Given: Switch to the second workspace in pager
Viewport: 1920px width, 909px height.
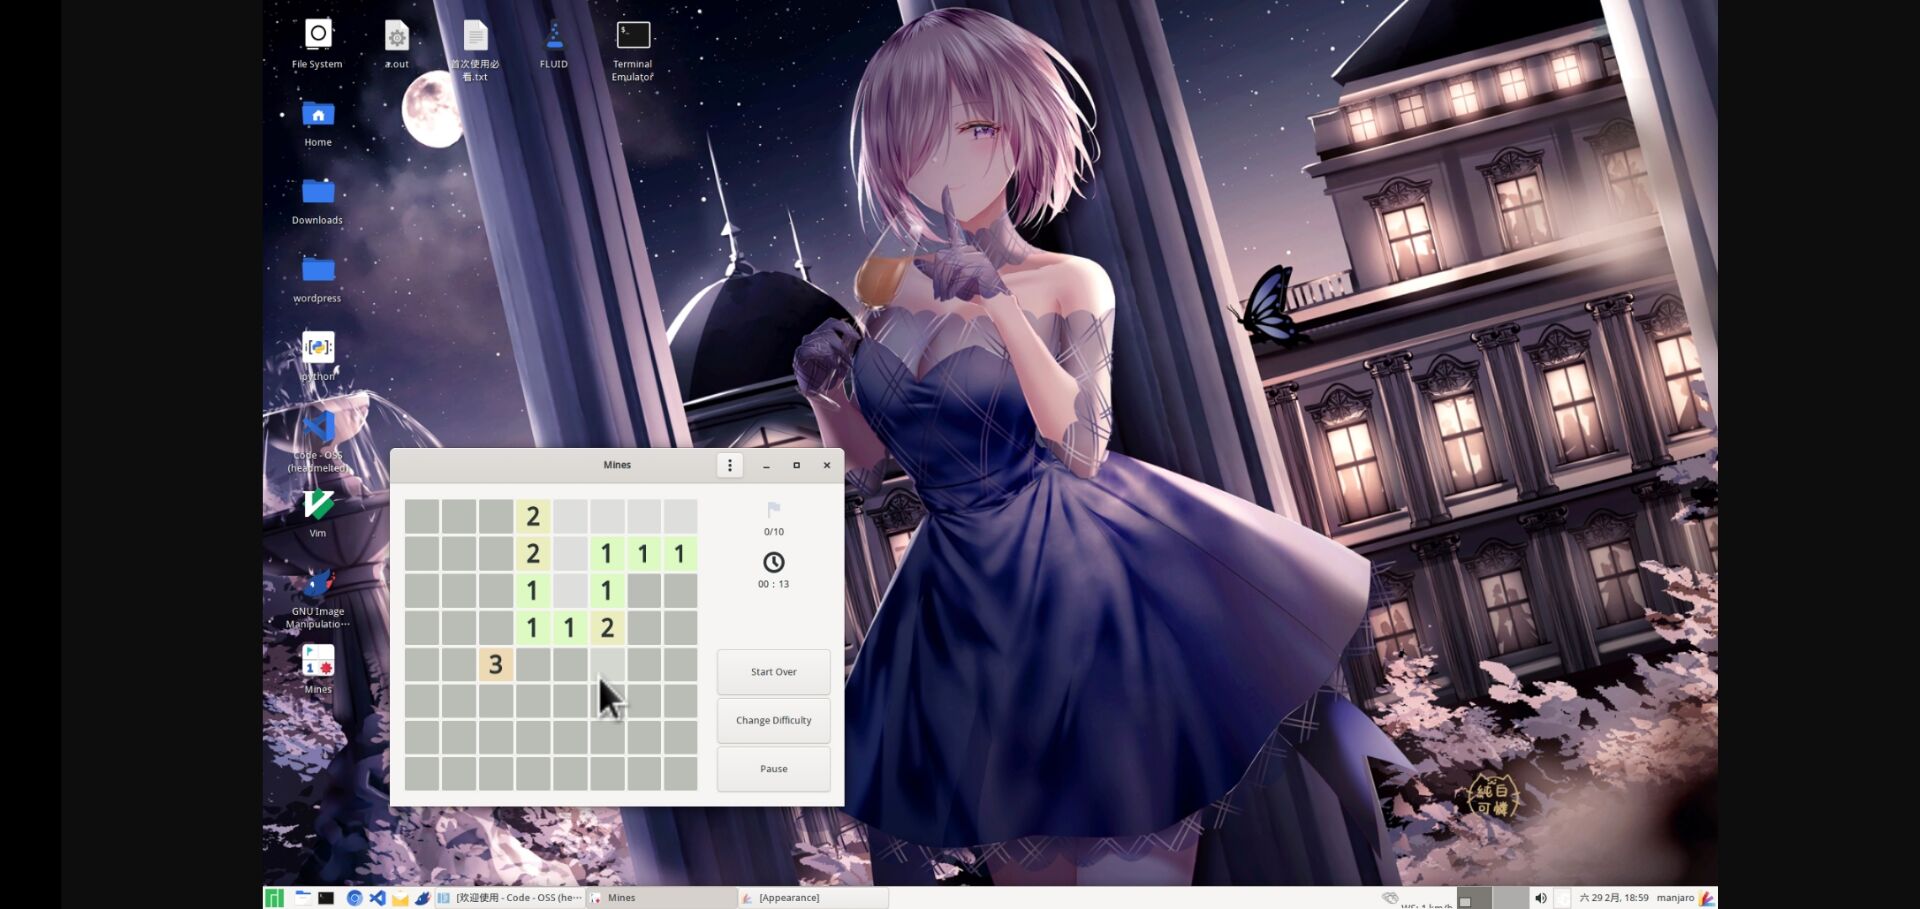Looking at the screenshot, I should pos(1511,898).
